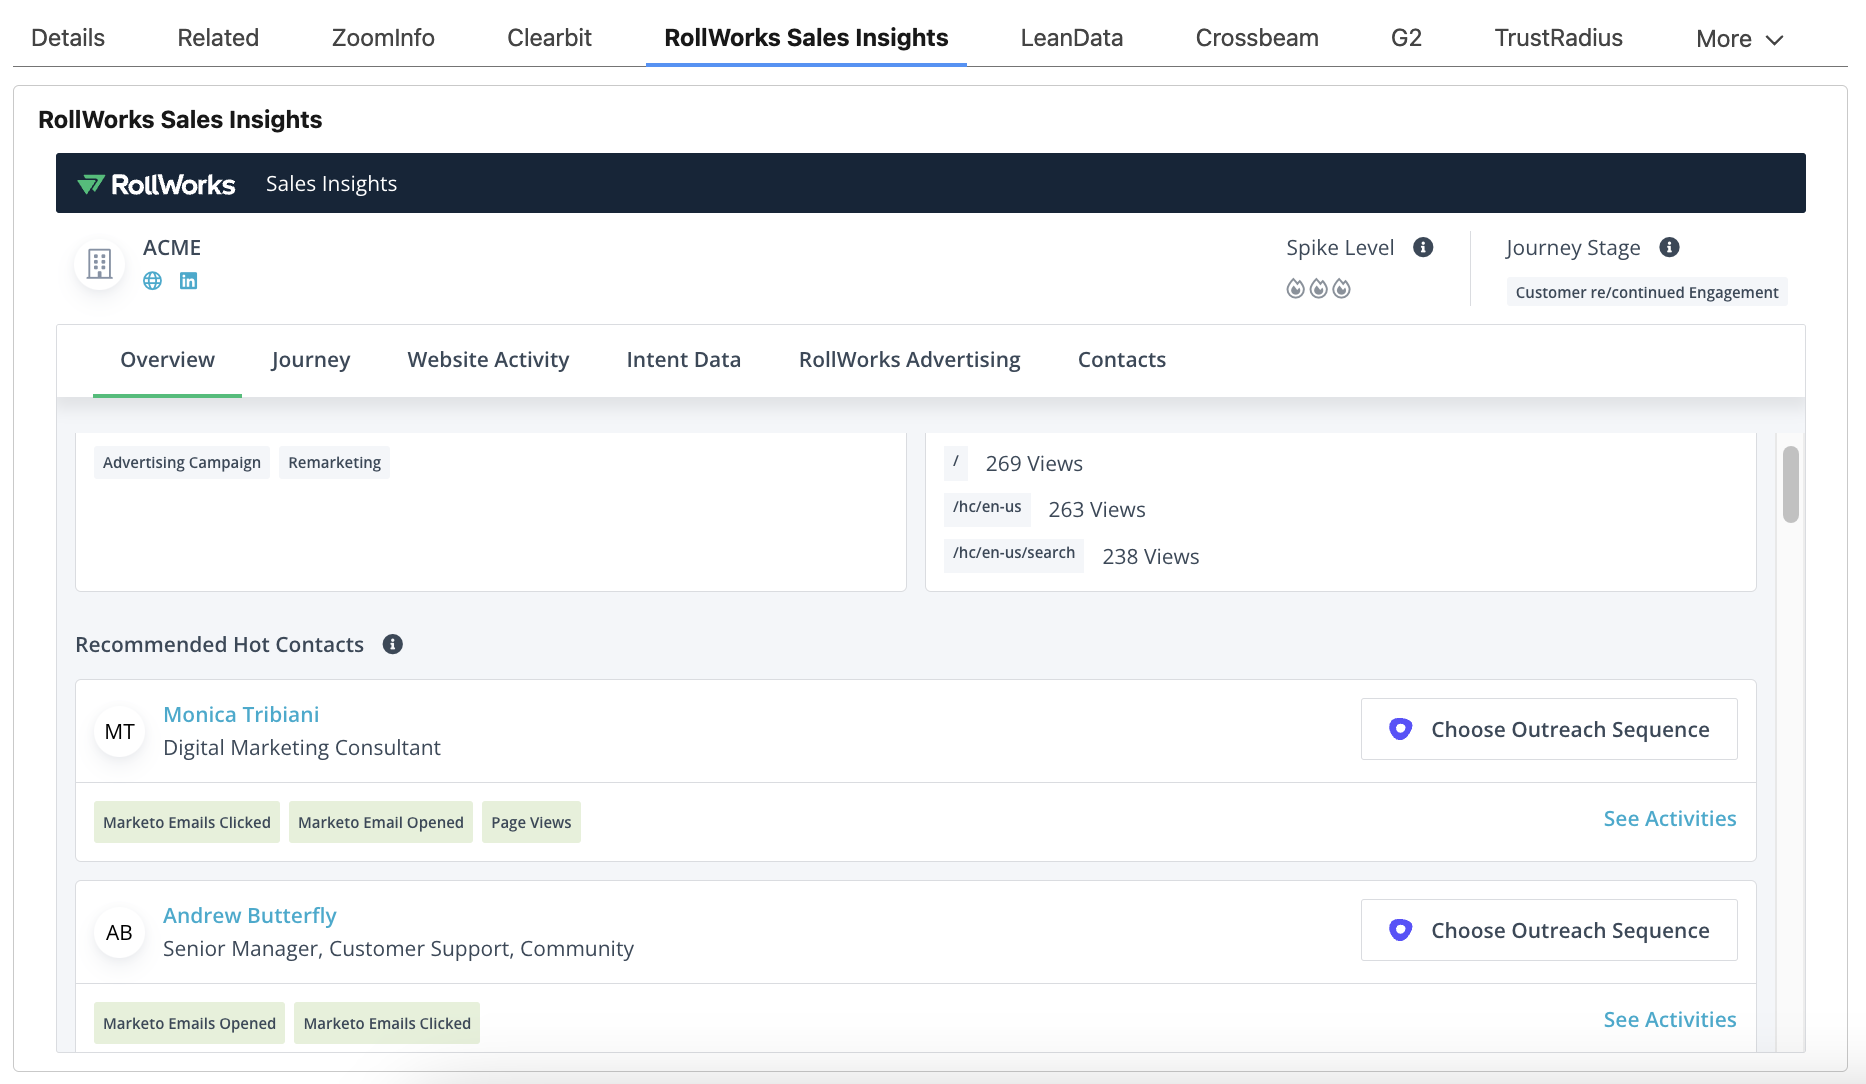The height and width of the screenshot is (1084, 1866).
Task: Choose Outreach Sequence for Monica Tribiani
Action: 1548,729
